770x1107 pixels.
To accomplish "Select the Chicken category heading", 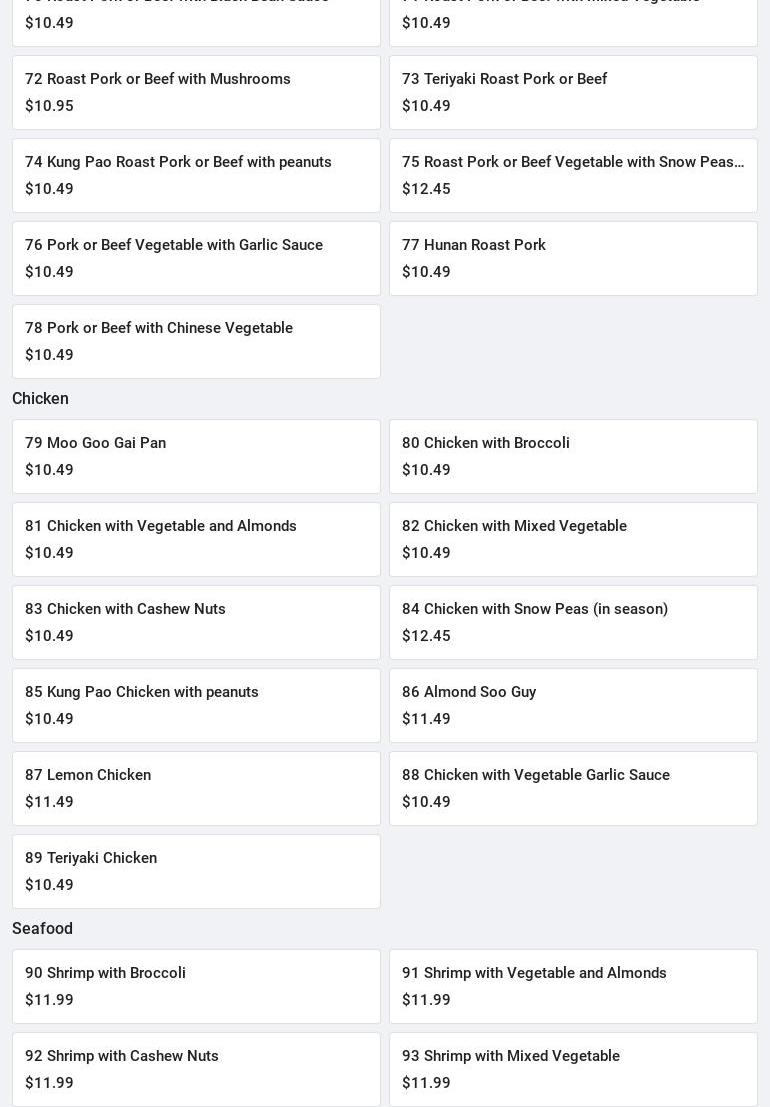I will [x=40, y=398].
